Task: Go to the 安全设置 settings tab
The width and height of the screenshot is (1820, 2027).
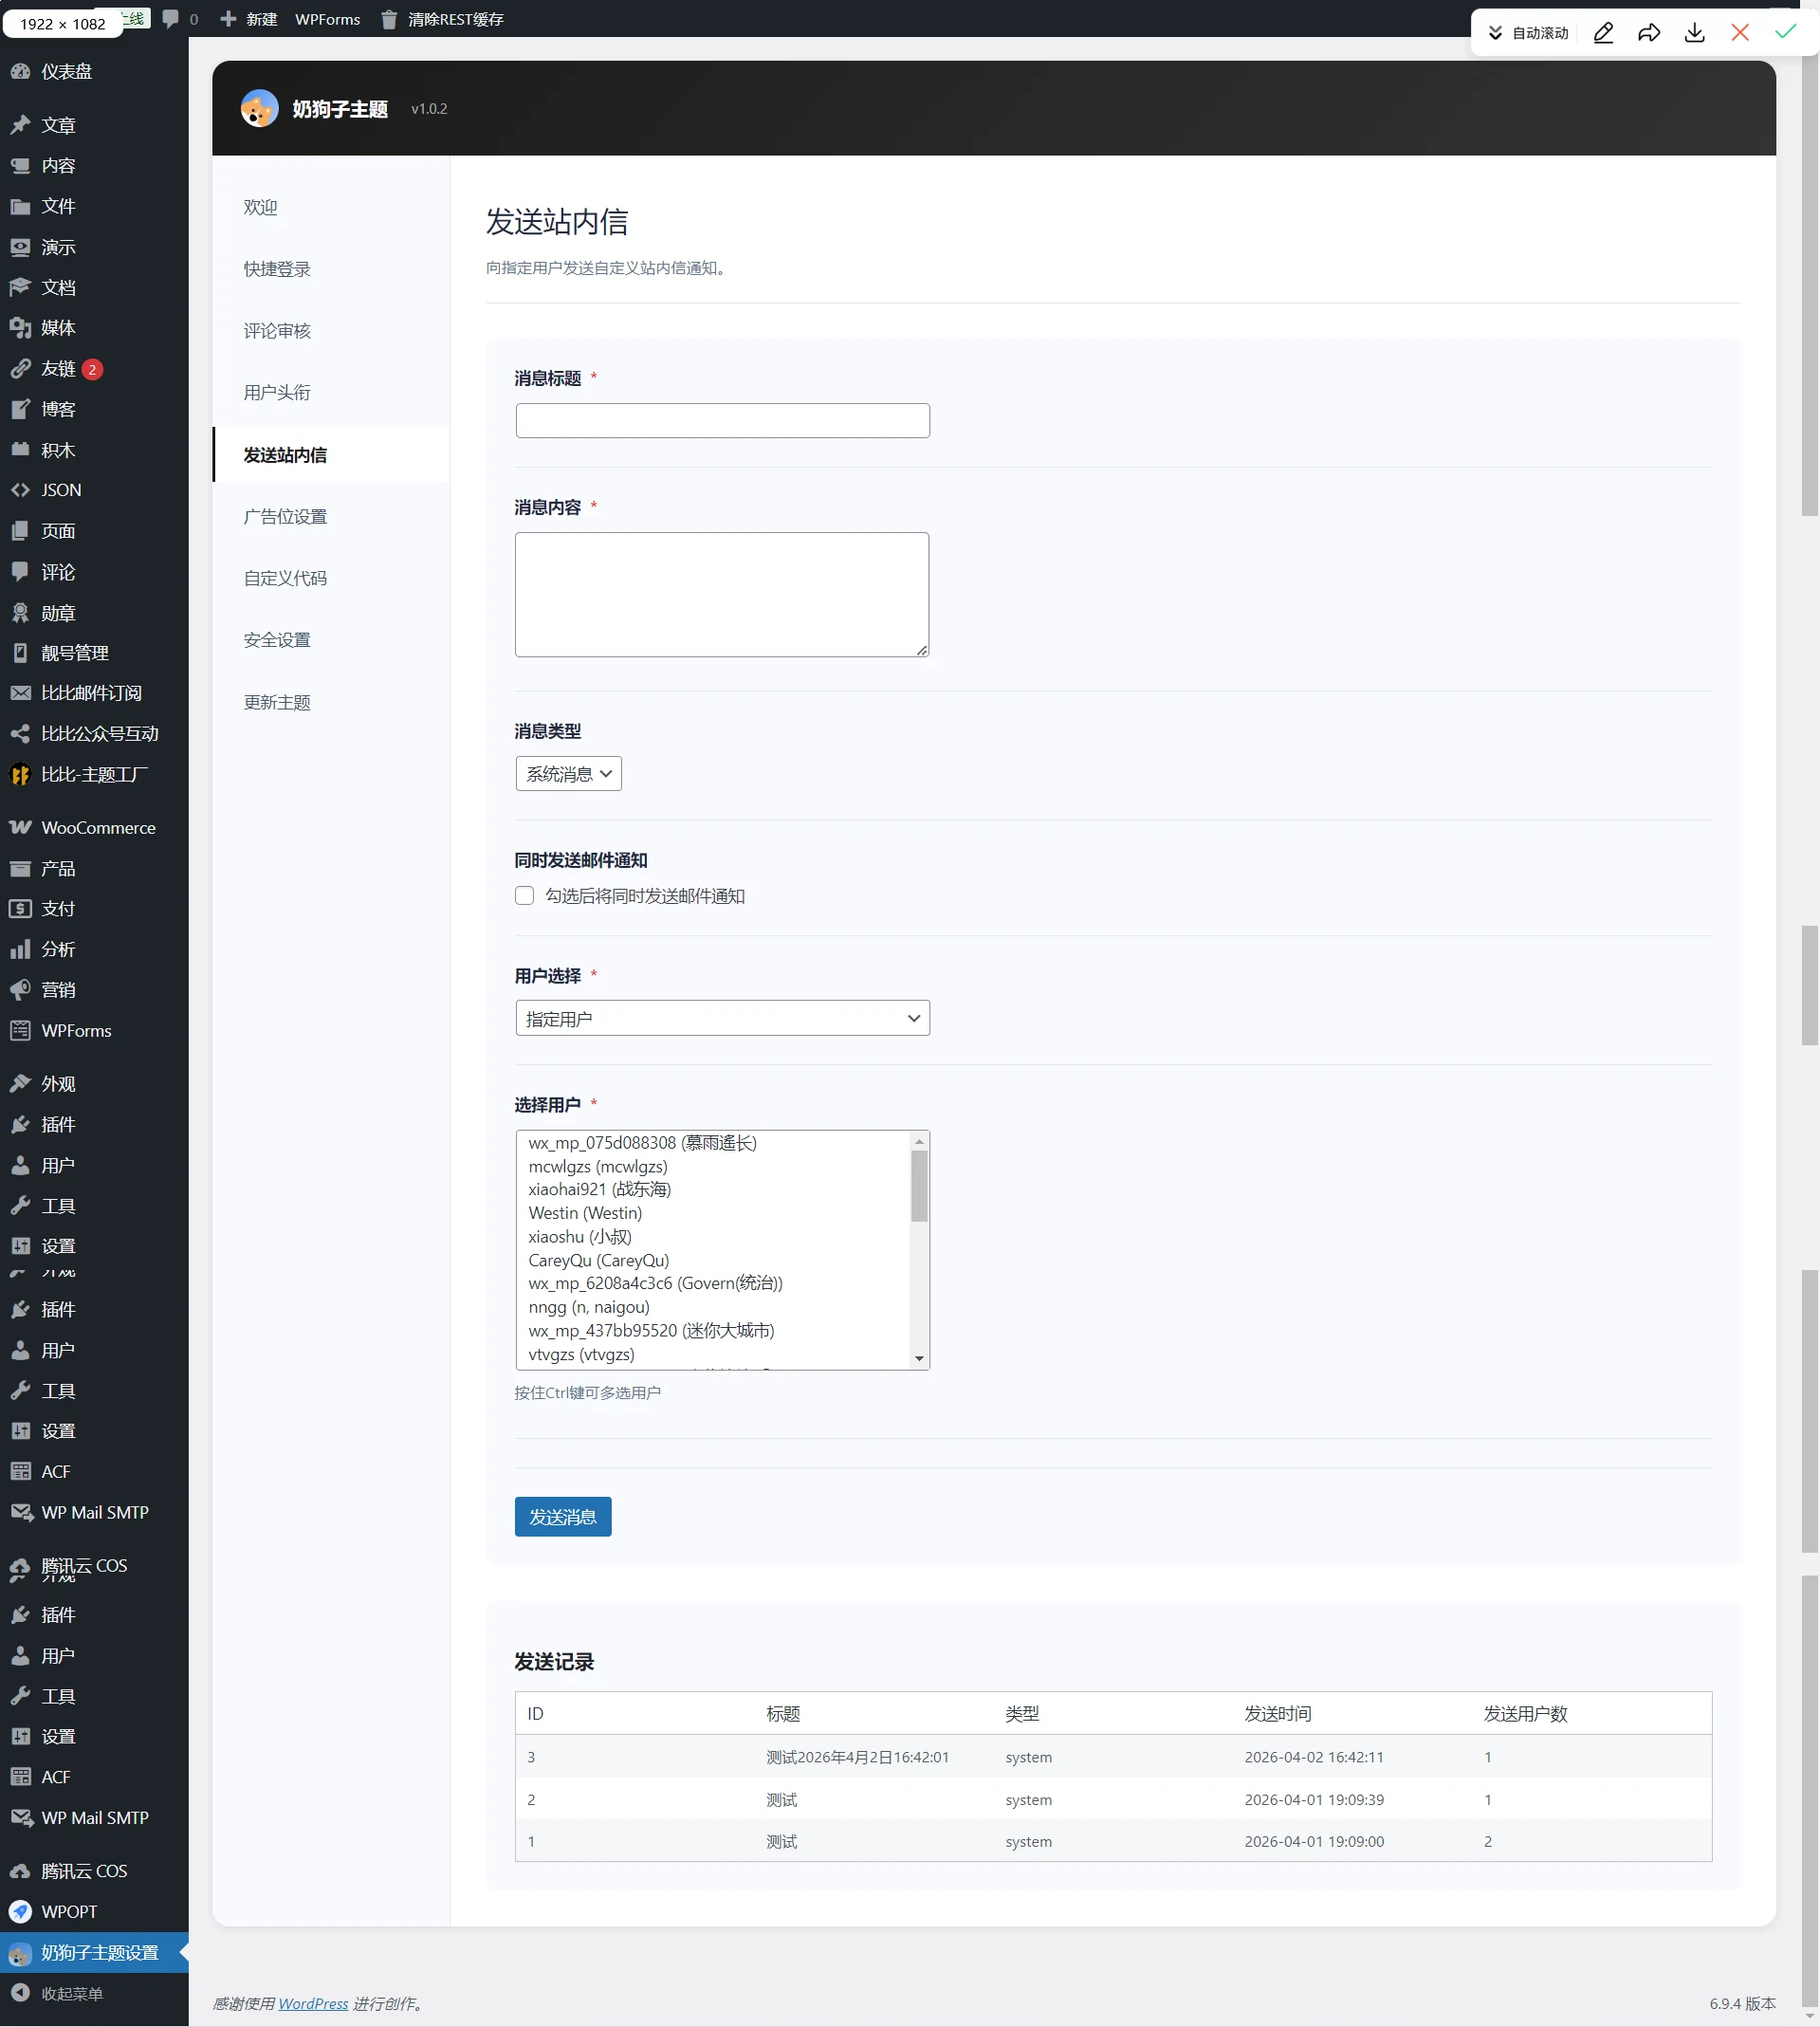Action: pyautogui.click(x=331, y=640)
